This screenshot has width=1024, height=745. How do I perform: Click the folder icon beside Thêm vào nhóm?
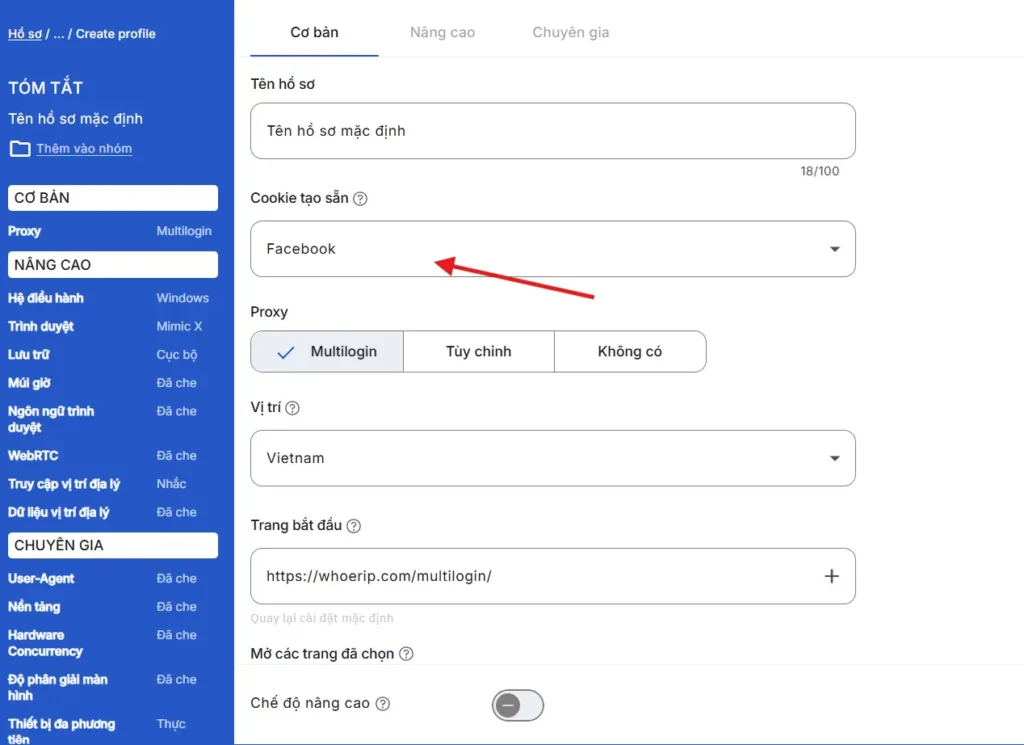[x=20, y=149]
